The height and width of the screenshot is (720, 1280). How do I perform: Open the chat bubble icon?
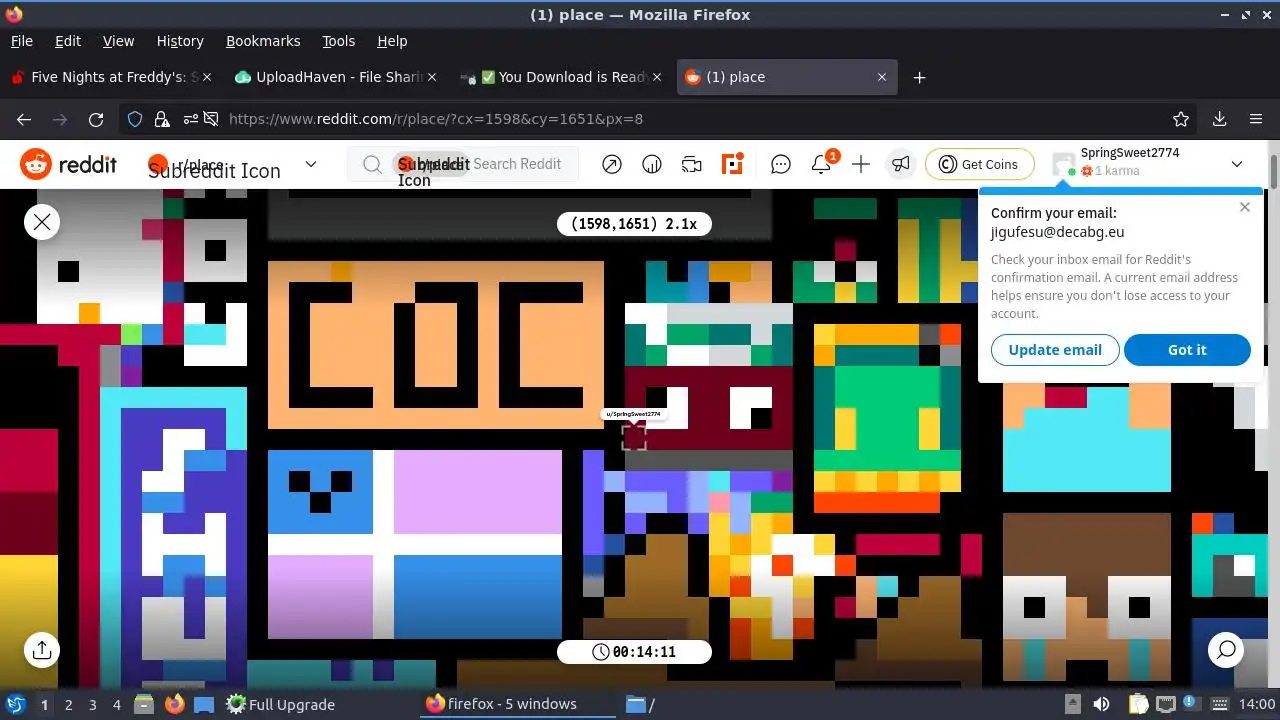click(x=781, y=165)
